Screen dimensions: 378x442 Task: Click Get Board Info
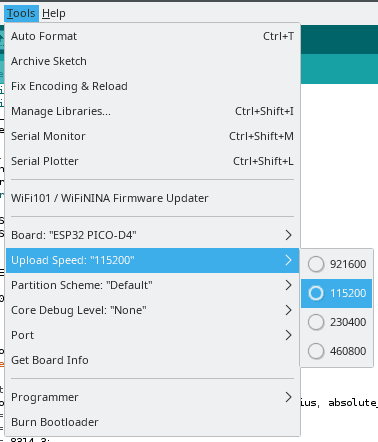point(152,360)
